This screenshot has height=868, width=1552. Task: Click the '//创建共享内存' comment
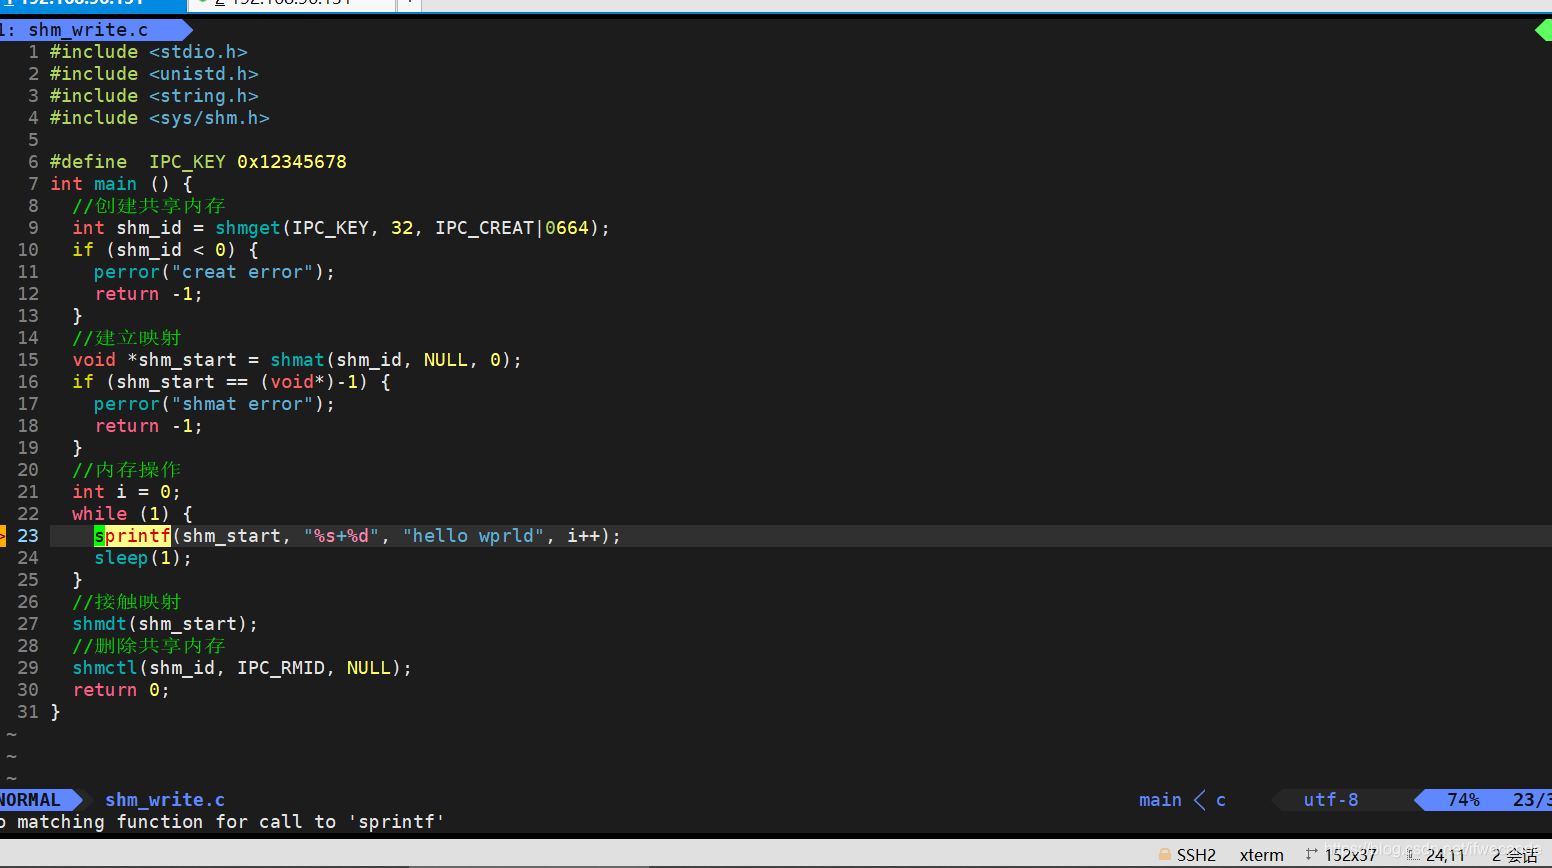(149, 206)
